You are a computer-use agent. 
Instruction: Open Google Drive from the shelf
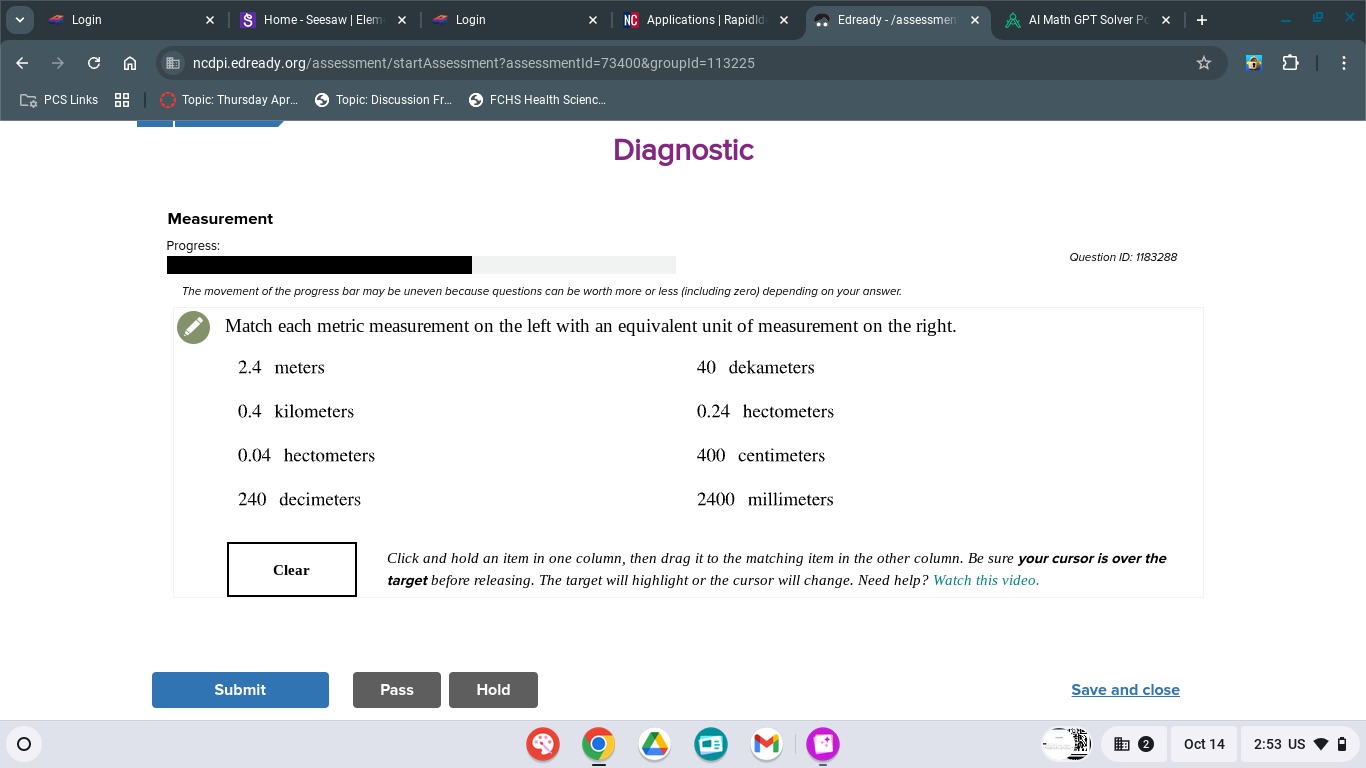pos(655,744)
